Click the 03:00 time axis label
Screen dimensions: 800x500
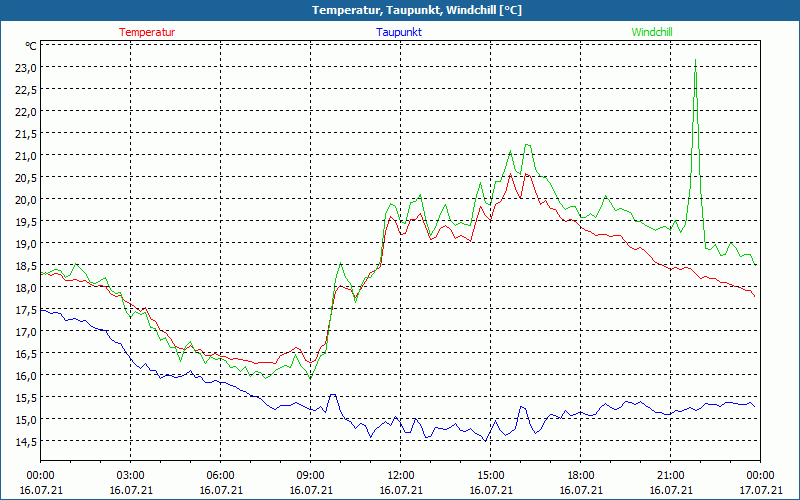131,475
